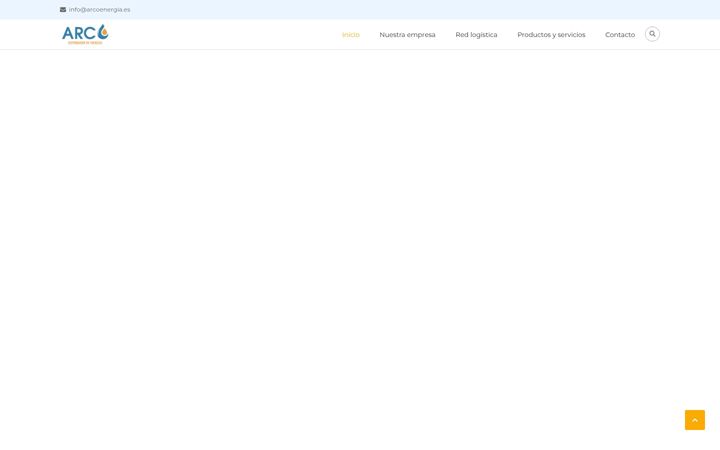Open the Red logística menu item
This screenshot has width=720, height=450.
476,35
